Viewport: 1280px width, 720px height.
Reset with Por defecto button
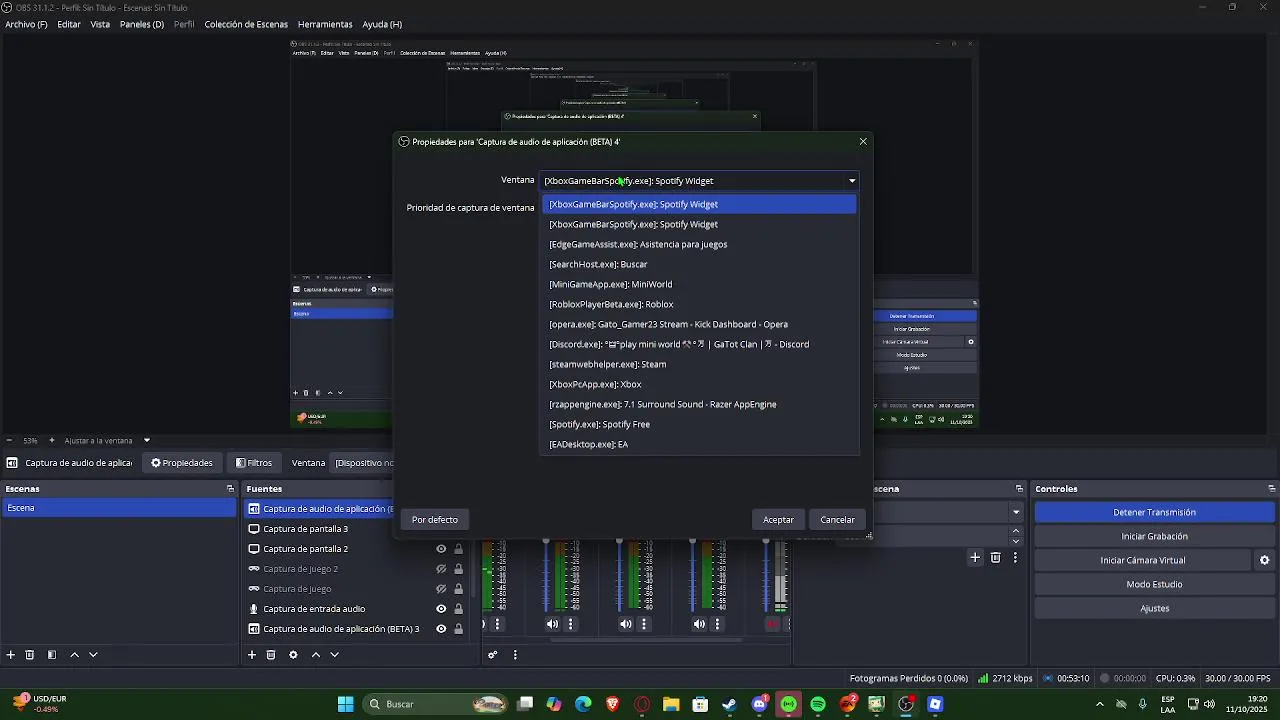[x=435, y=520]
